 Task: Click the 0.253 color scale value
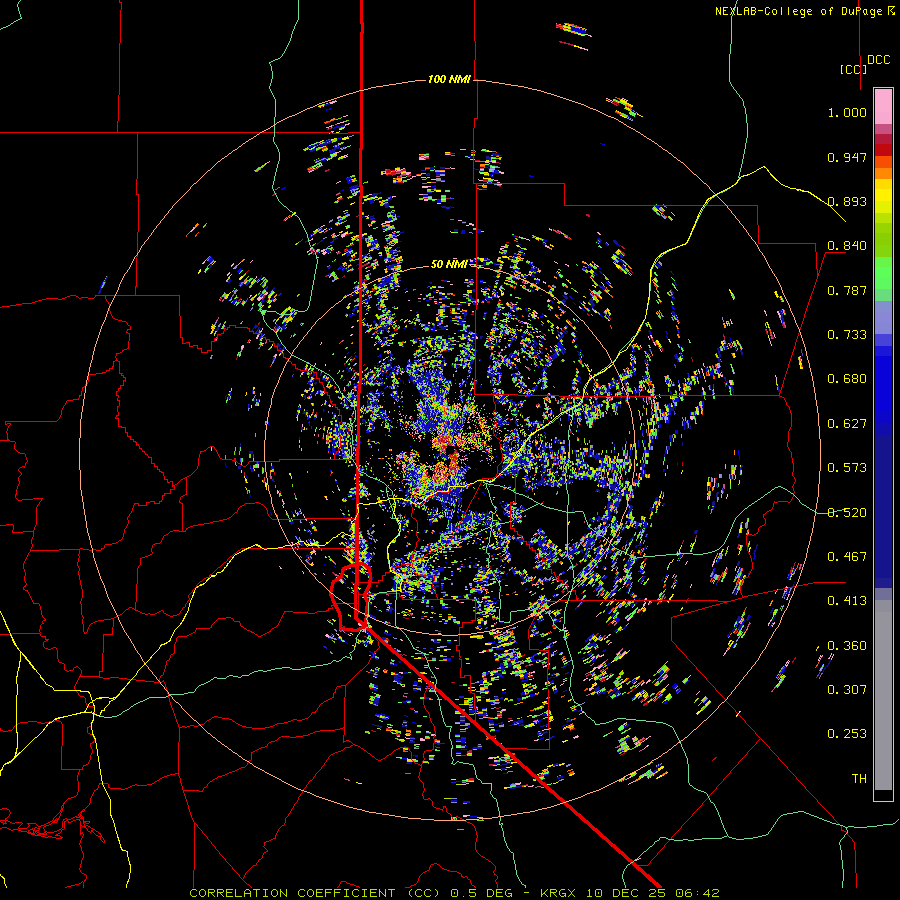tap(847, 734)
